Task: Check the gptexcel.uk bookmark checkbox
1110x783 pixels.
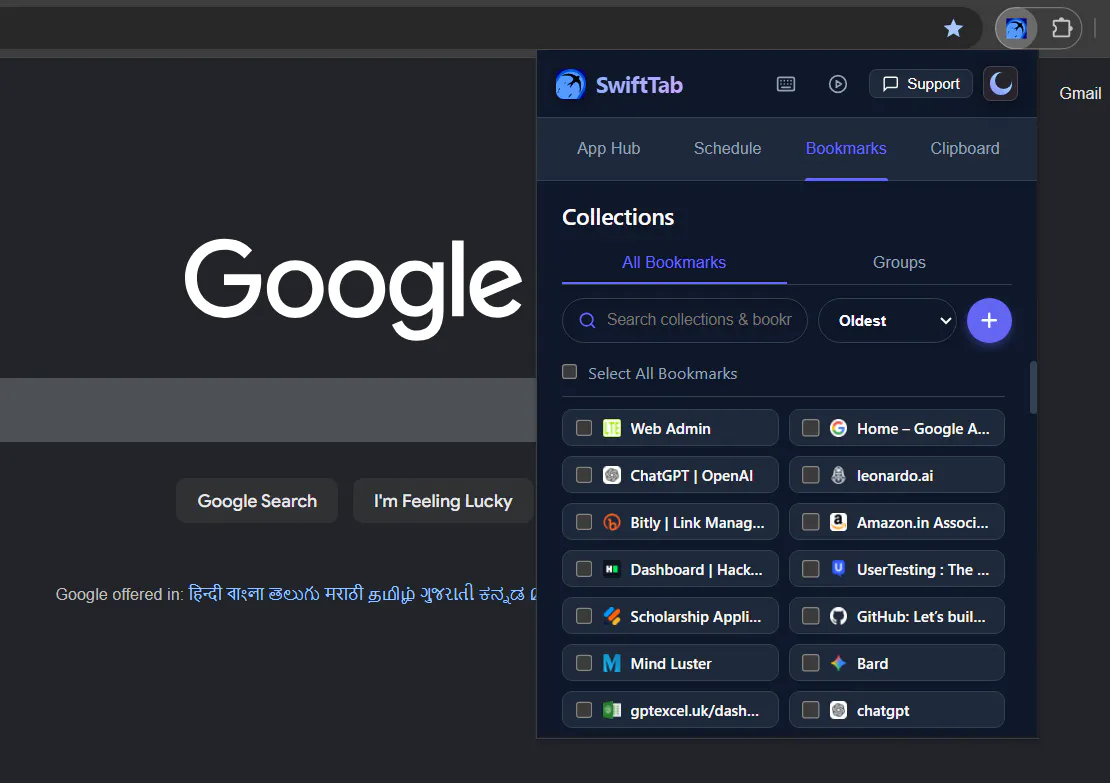Action: point(583,710)
